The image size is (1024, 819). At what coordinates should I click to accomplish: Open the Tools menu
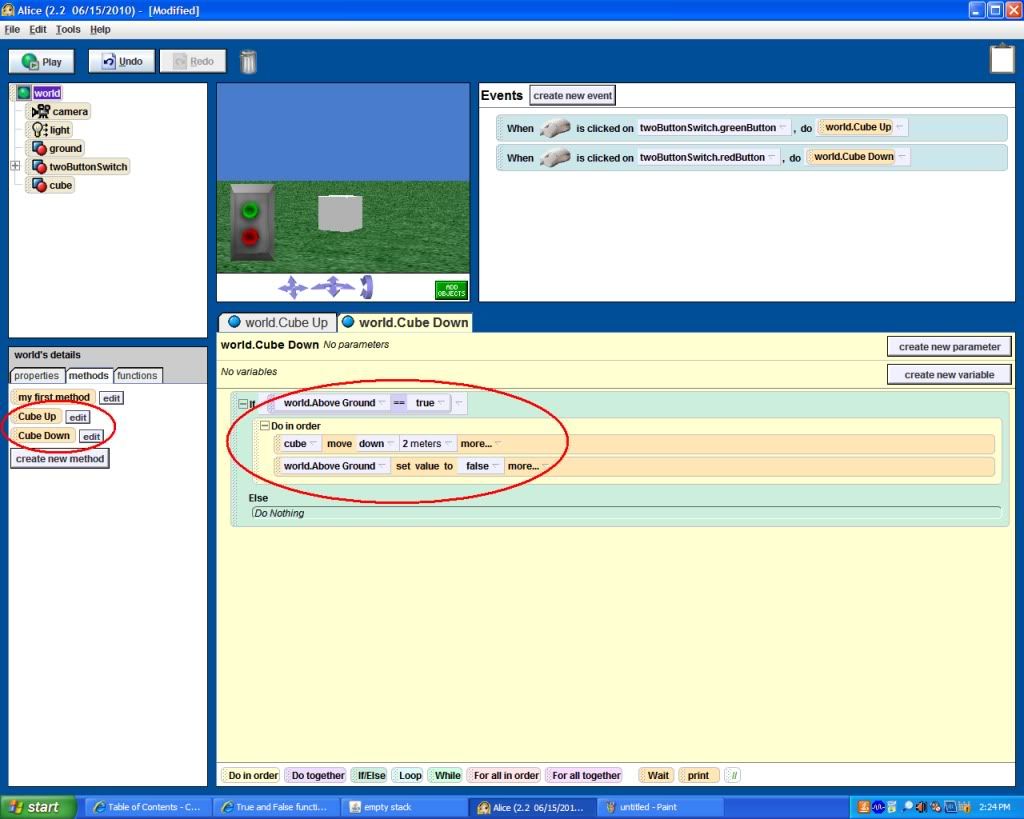pyautogui.click(x=68, y=29)
